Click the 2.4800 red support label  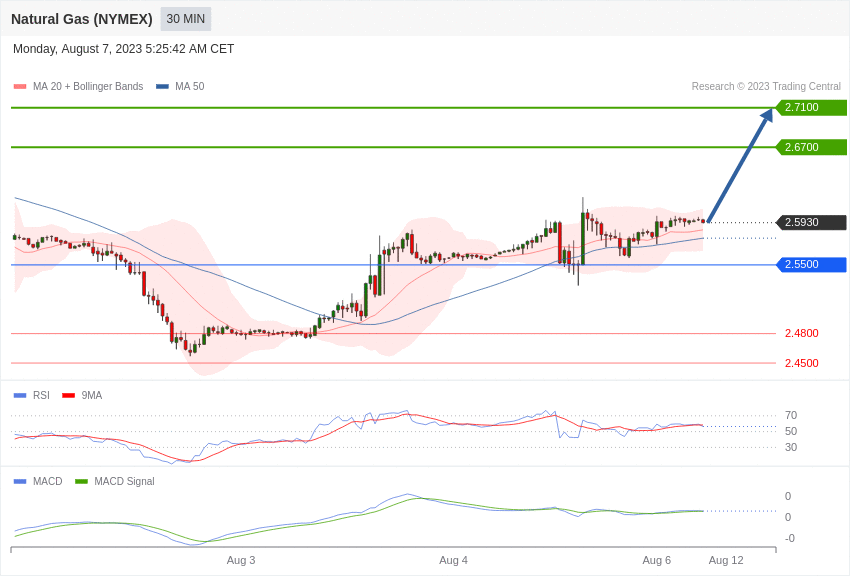[801, 333]
